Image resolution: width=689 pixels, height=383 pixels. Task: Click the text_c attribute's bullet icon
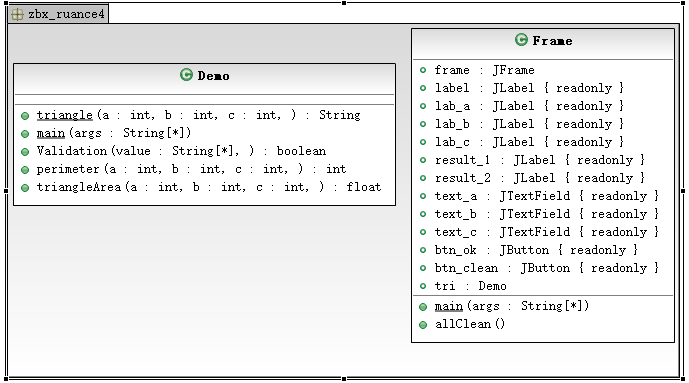point(423,232)
